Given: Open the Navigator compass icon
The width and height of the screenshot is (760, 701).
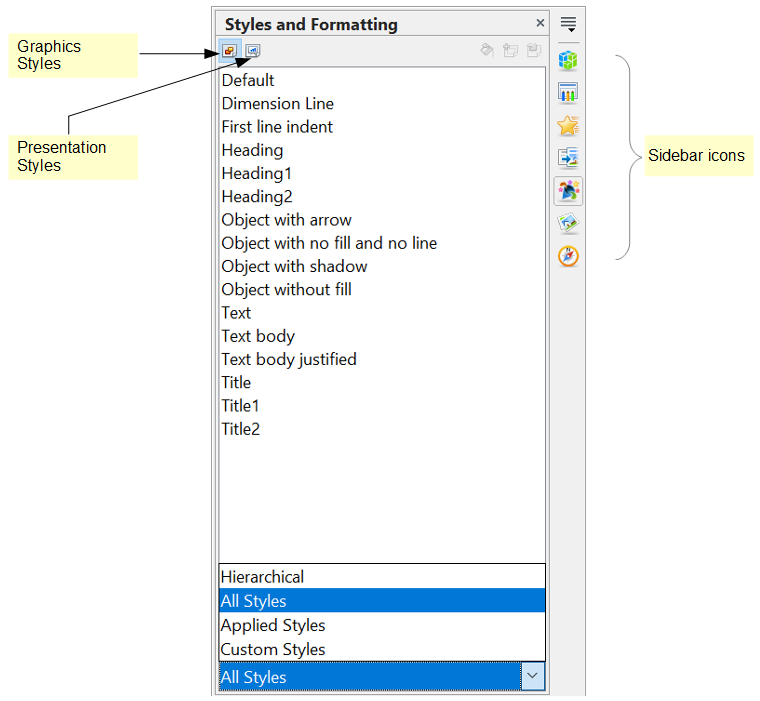Looking at the screenshot, I should (x=568, y=256).
